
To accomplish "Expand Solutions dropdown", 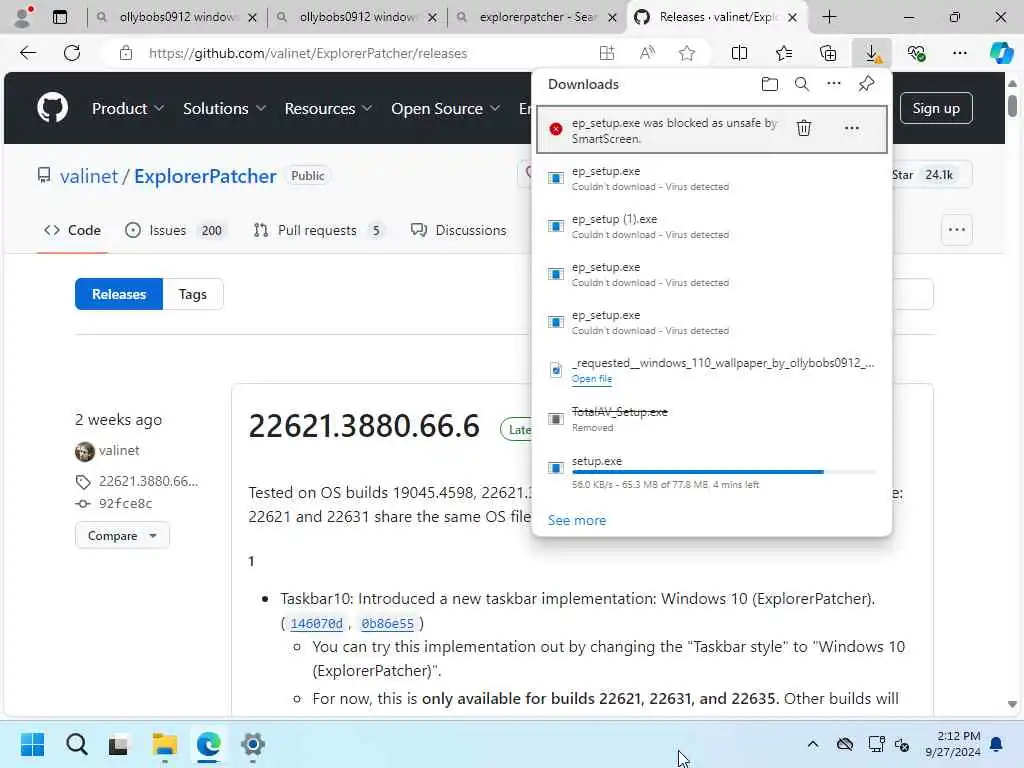I will (224, 108).
